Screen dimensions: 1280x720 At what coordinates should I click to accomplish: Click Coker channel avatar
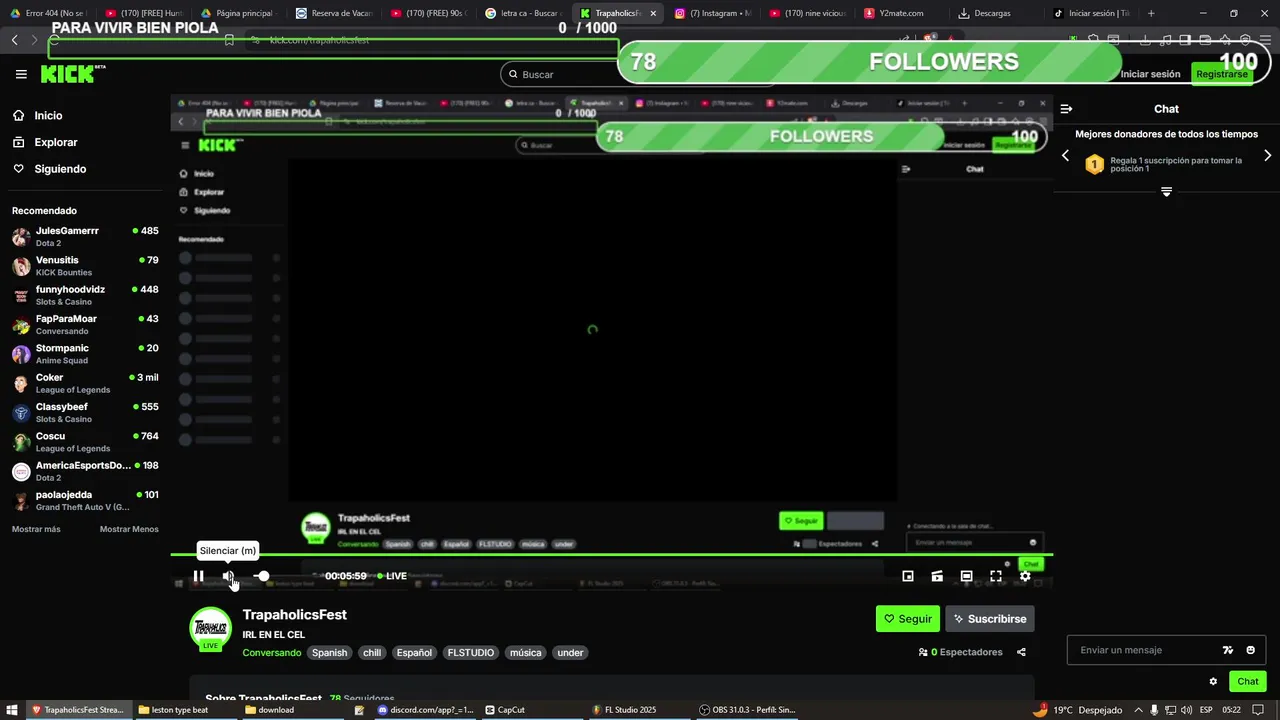(x=21, y=384)
